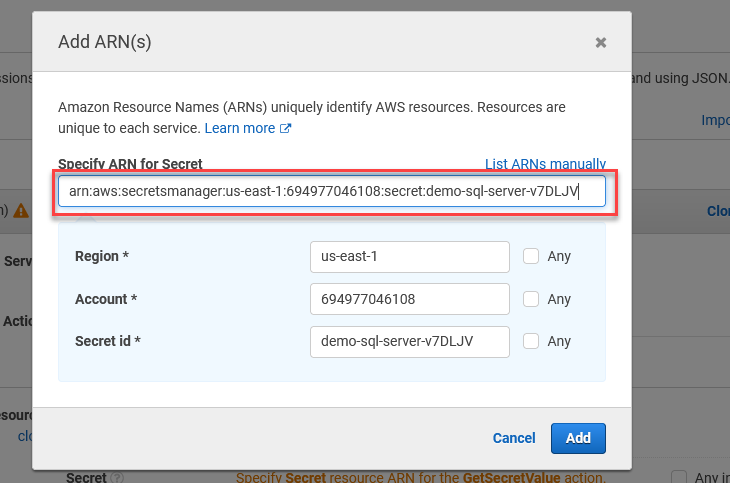The height and width of the screenshot is (483, 730).
Task: Edit the Account number field
Action: (x=410, y=299)
